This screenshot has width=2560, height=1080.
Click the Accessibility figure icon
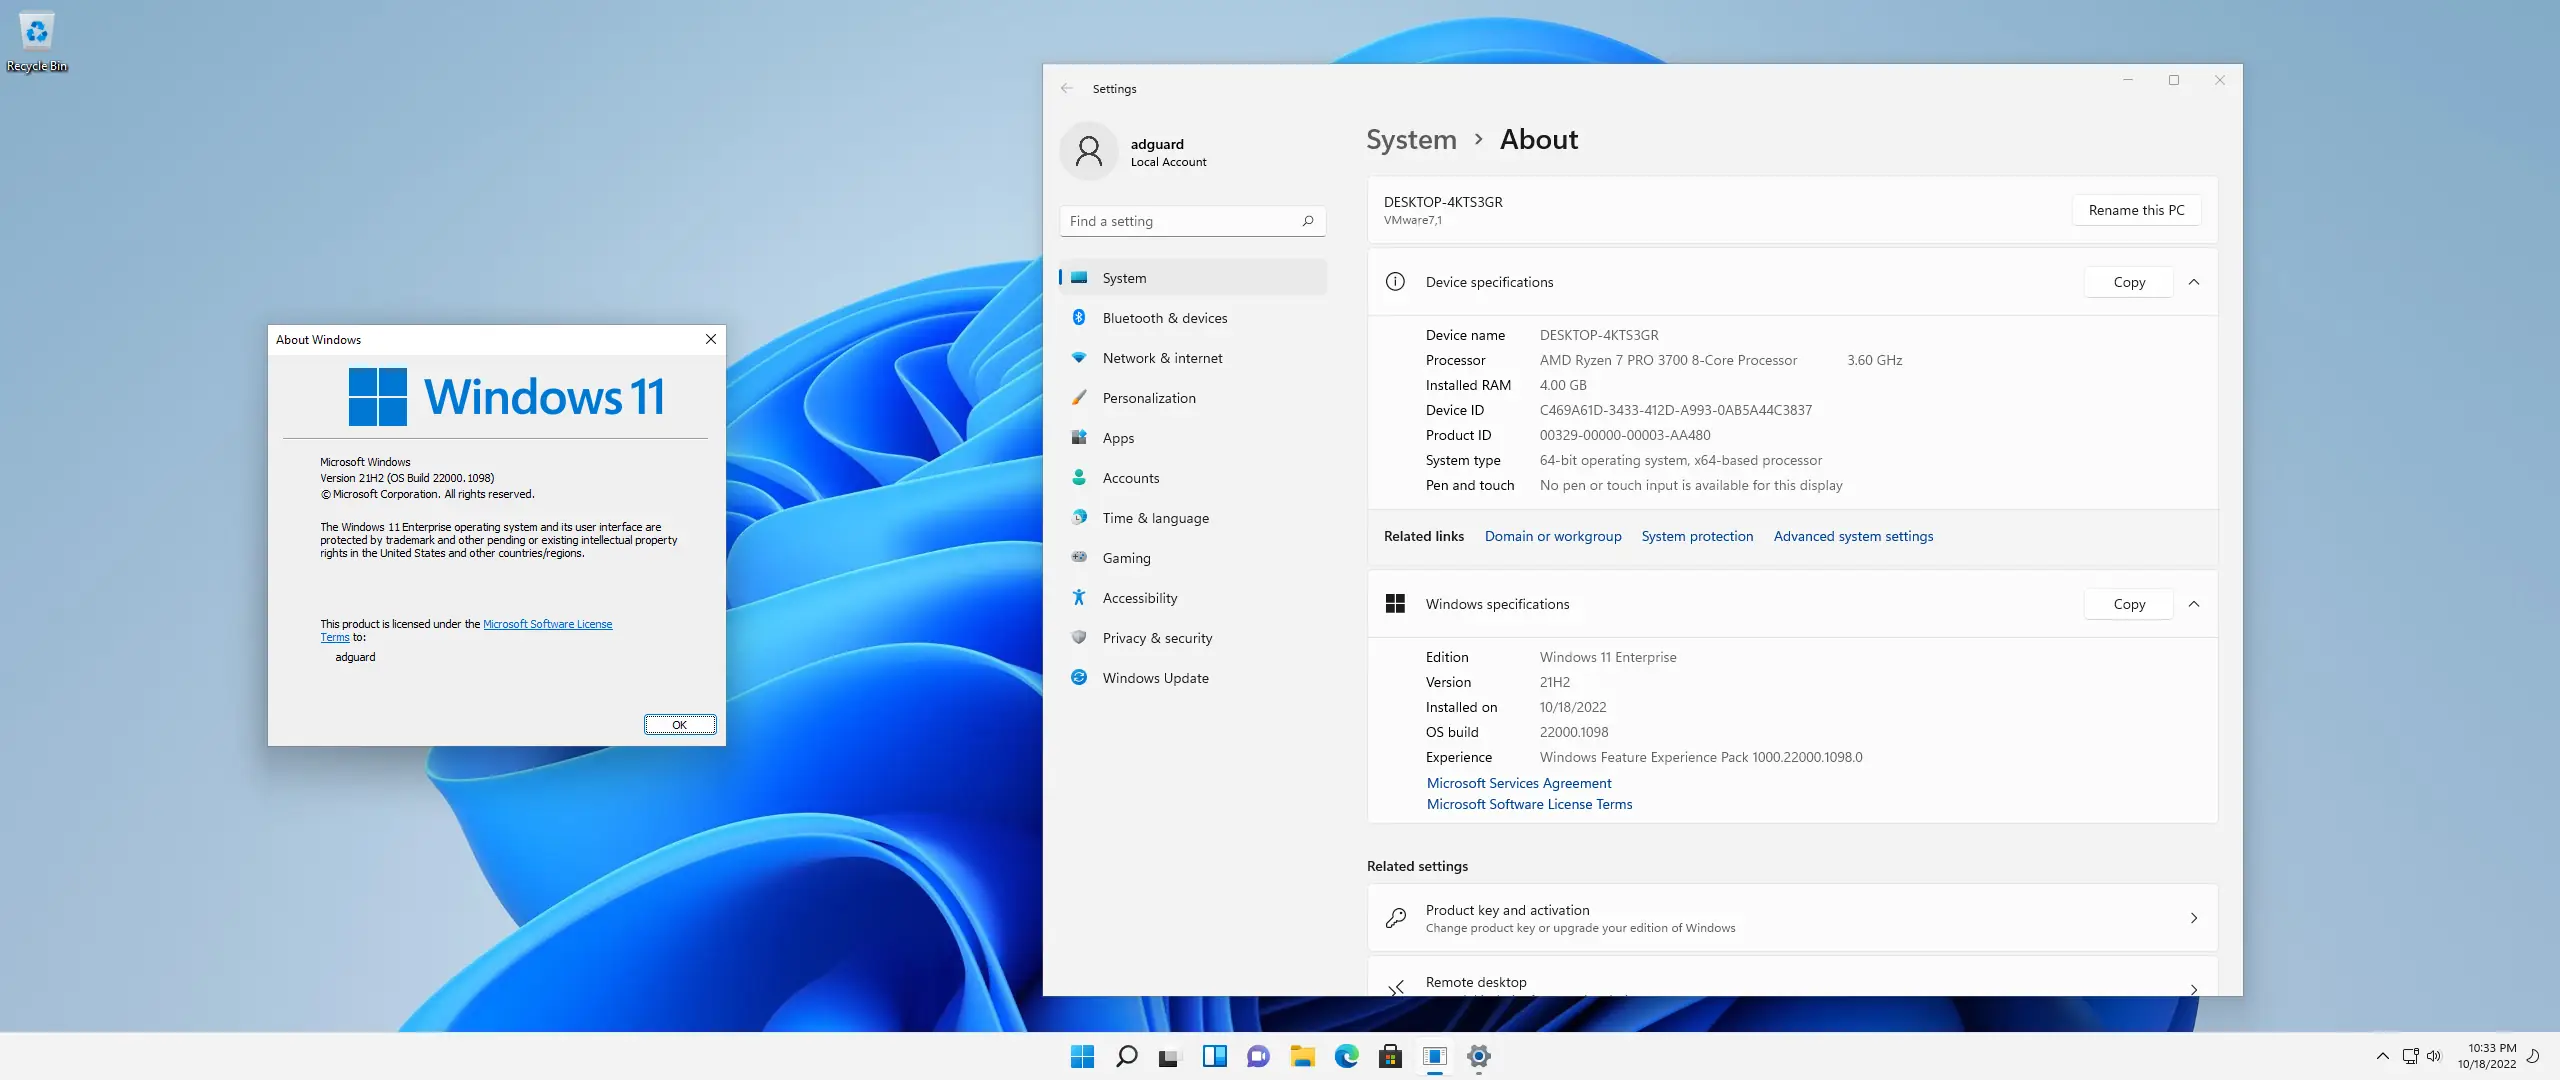click(x=1079, y=597)
